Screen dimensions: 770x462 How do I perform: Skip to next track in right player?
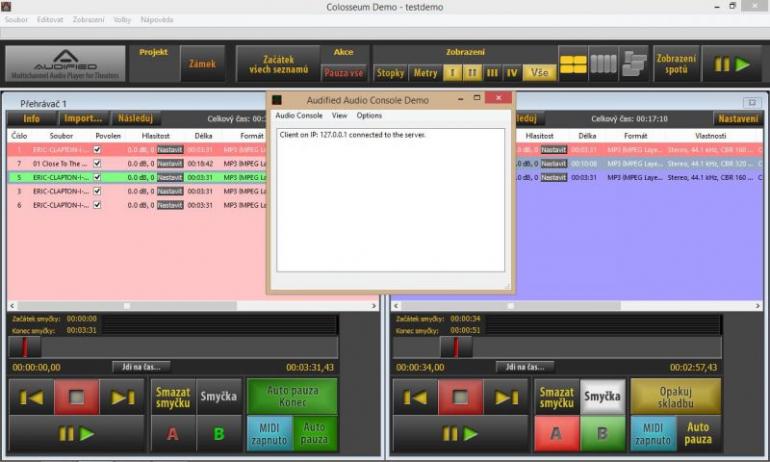coord(506,397)
